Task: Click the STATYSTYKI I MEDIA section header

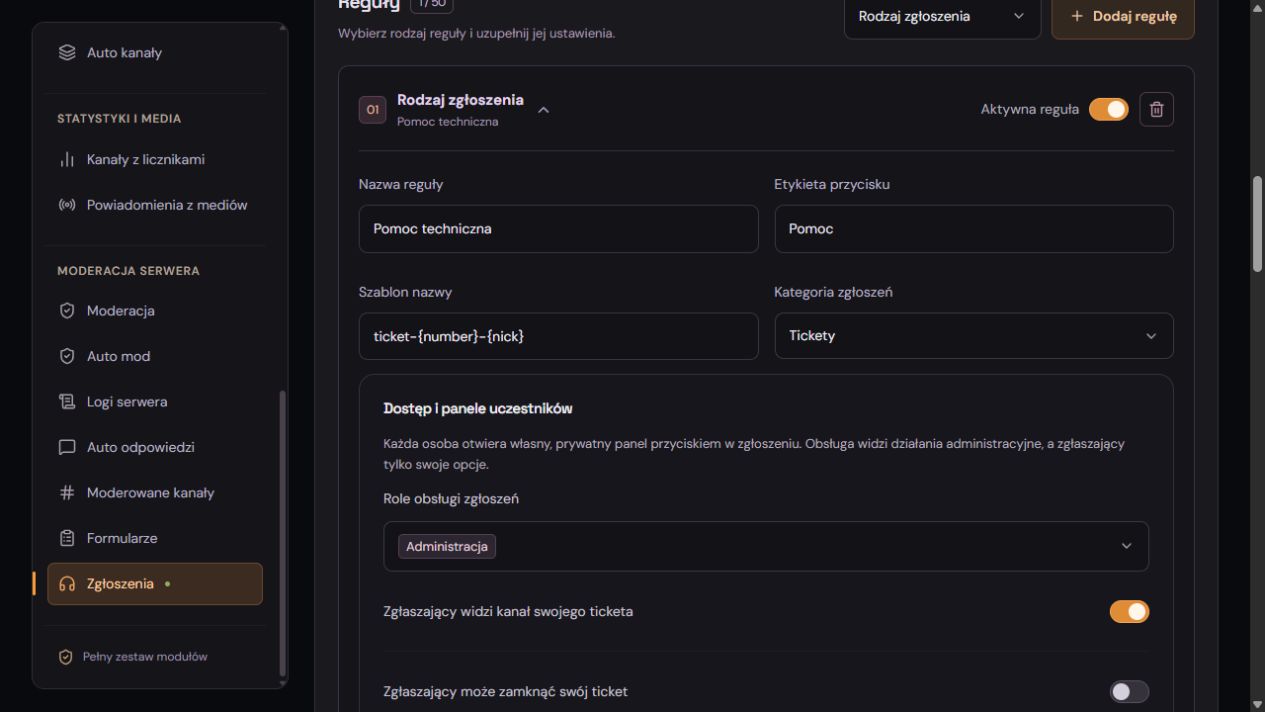Action: (120, 119)
